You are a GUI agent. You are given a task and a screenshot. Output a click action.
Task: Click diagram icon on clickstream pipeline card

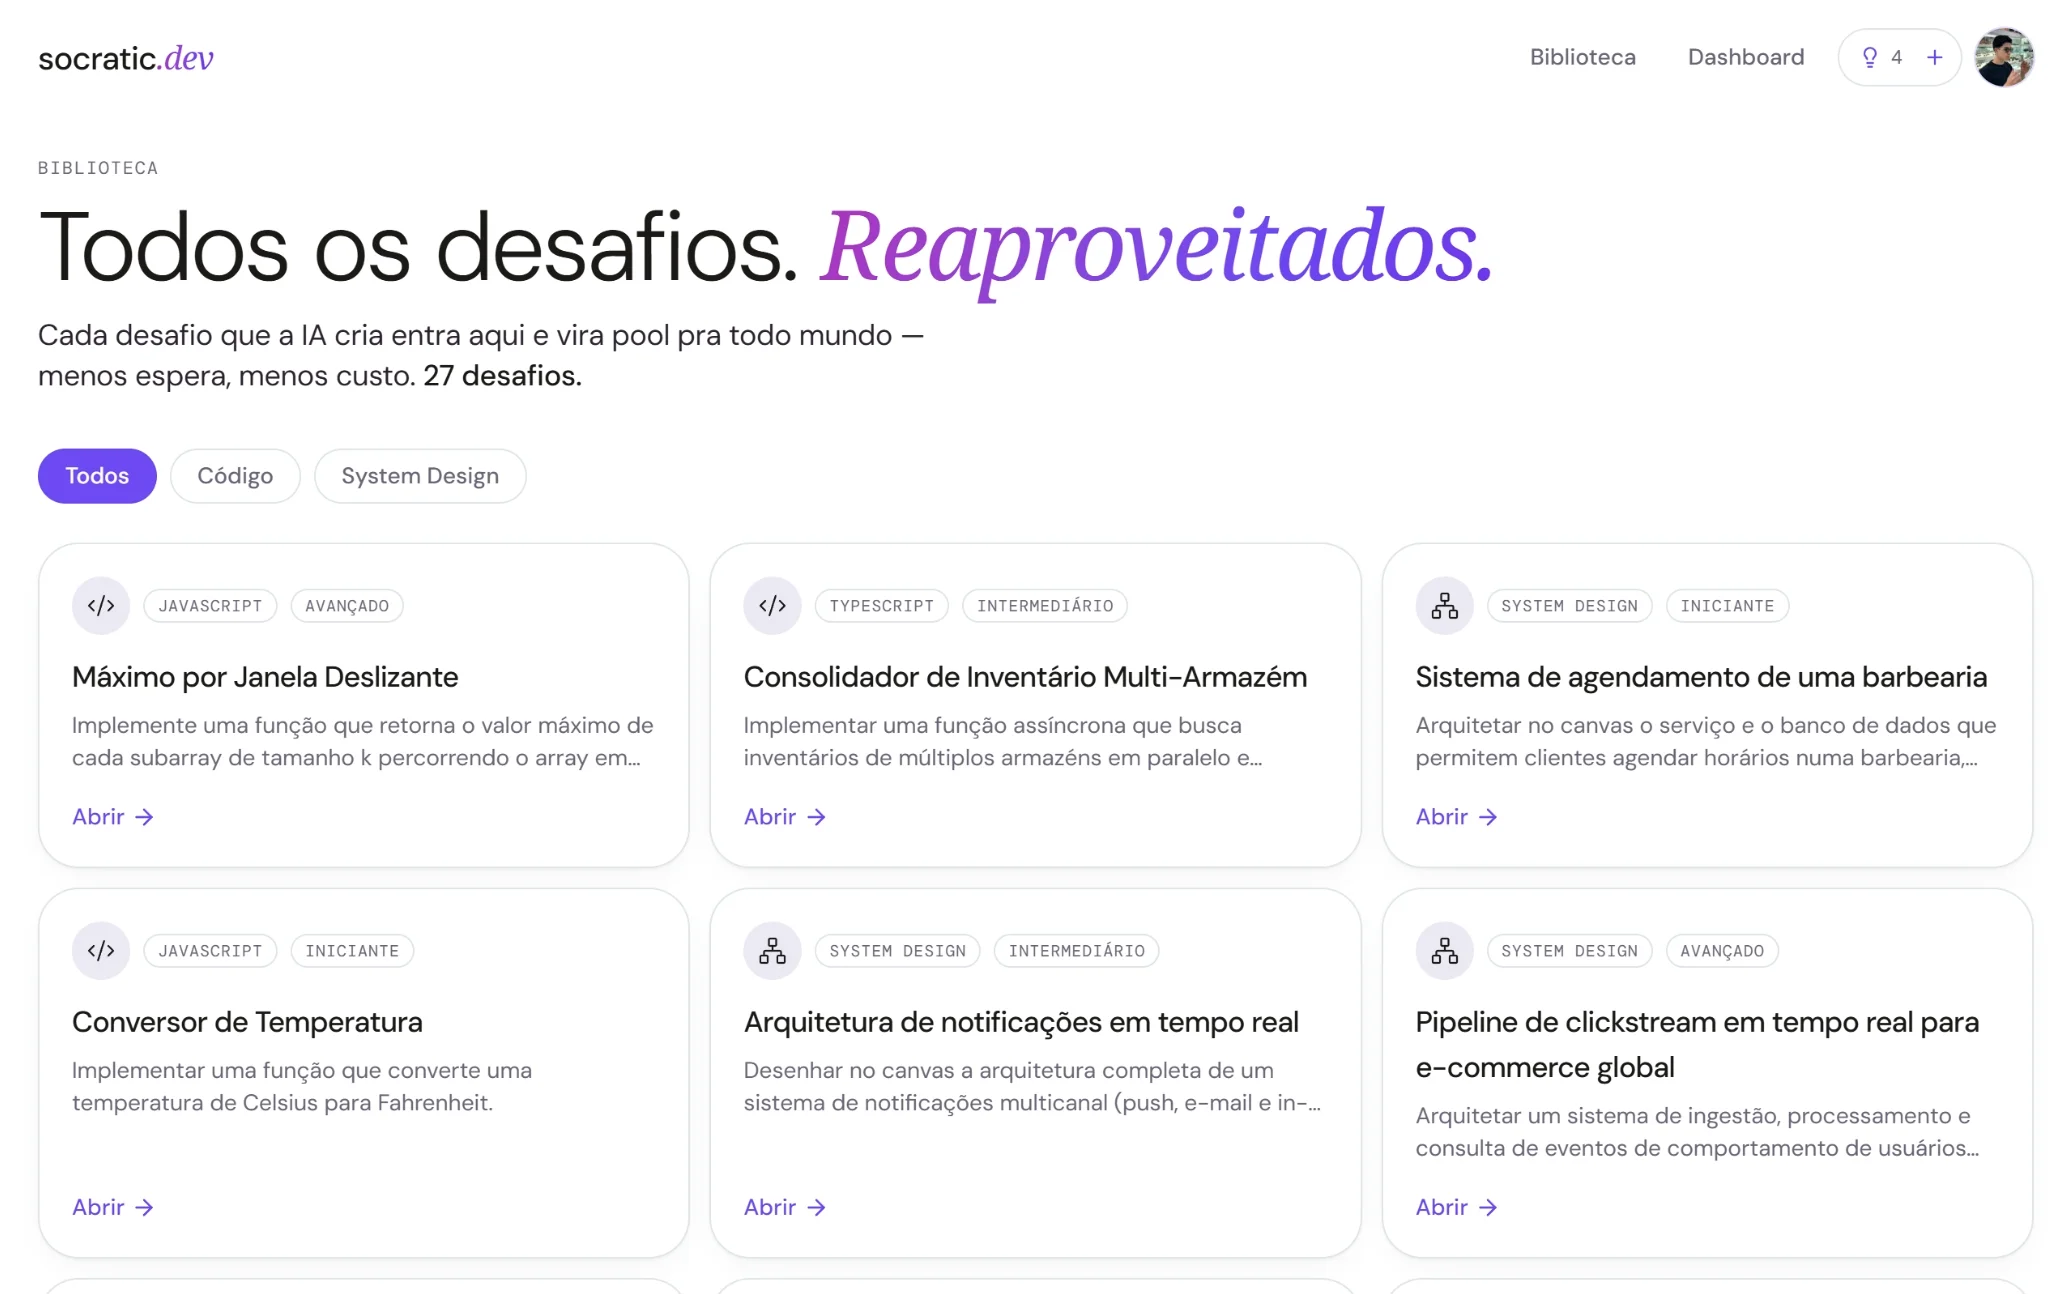(1444, 951)
